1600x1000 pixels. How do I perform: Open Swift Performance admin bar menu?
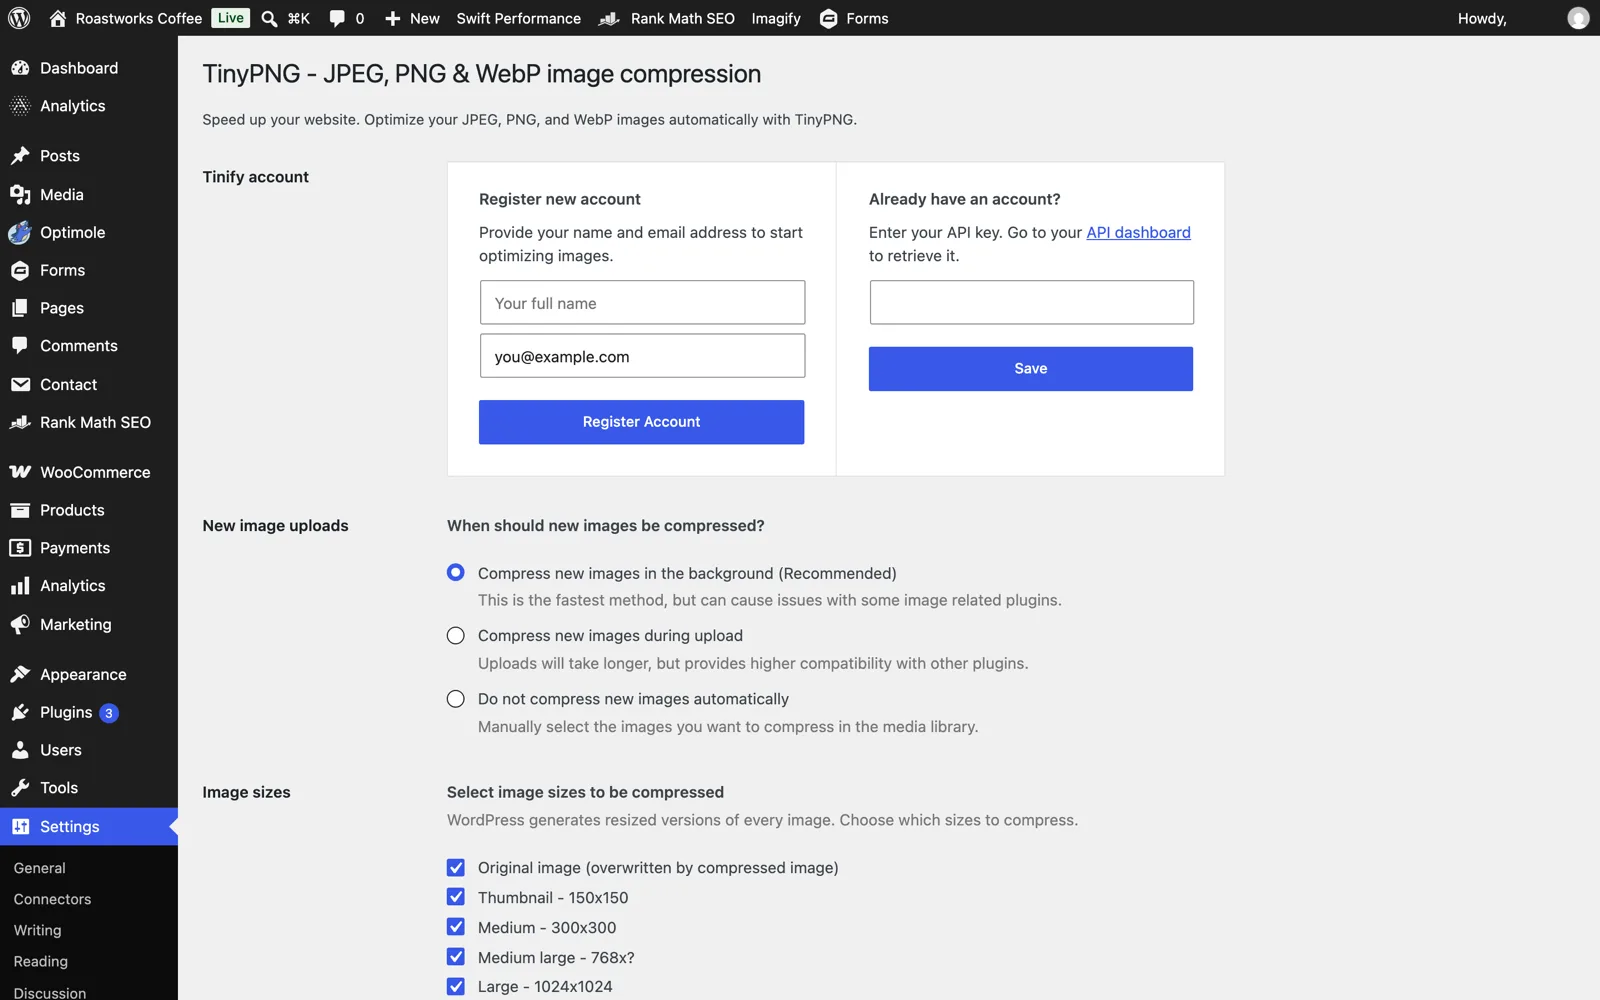[x=518, y=18]
